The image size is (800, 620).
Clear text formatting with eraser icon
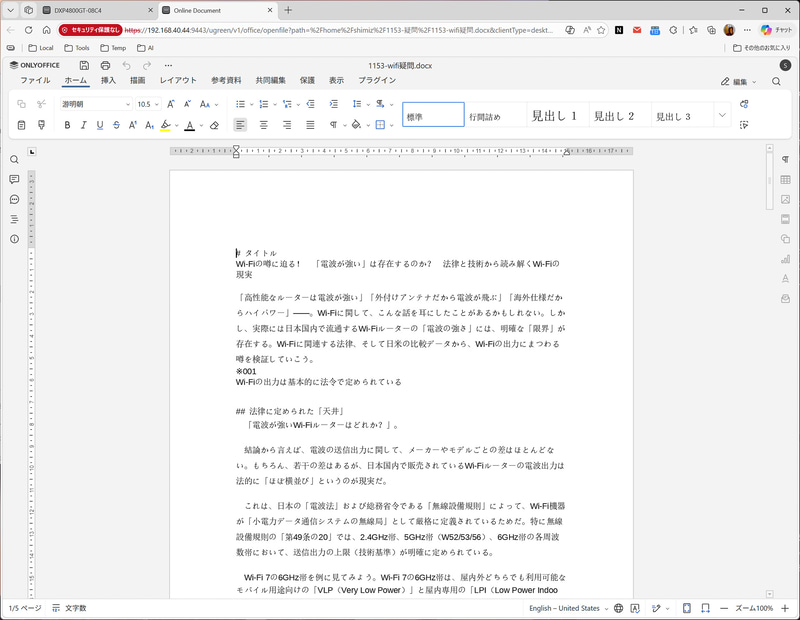[214, 125]
